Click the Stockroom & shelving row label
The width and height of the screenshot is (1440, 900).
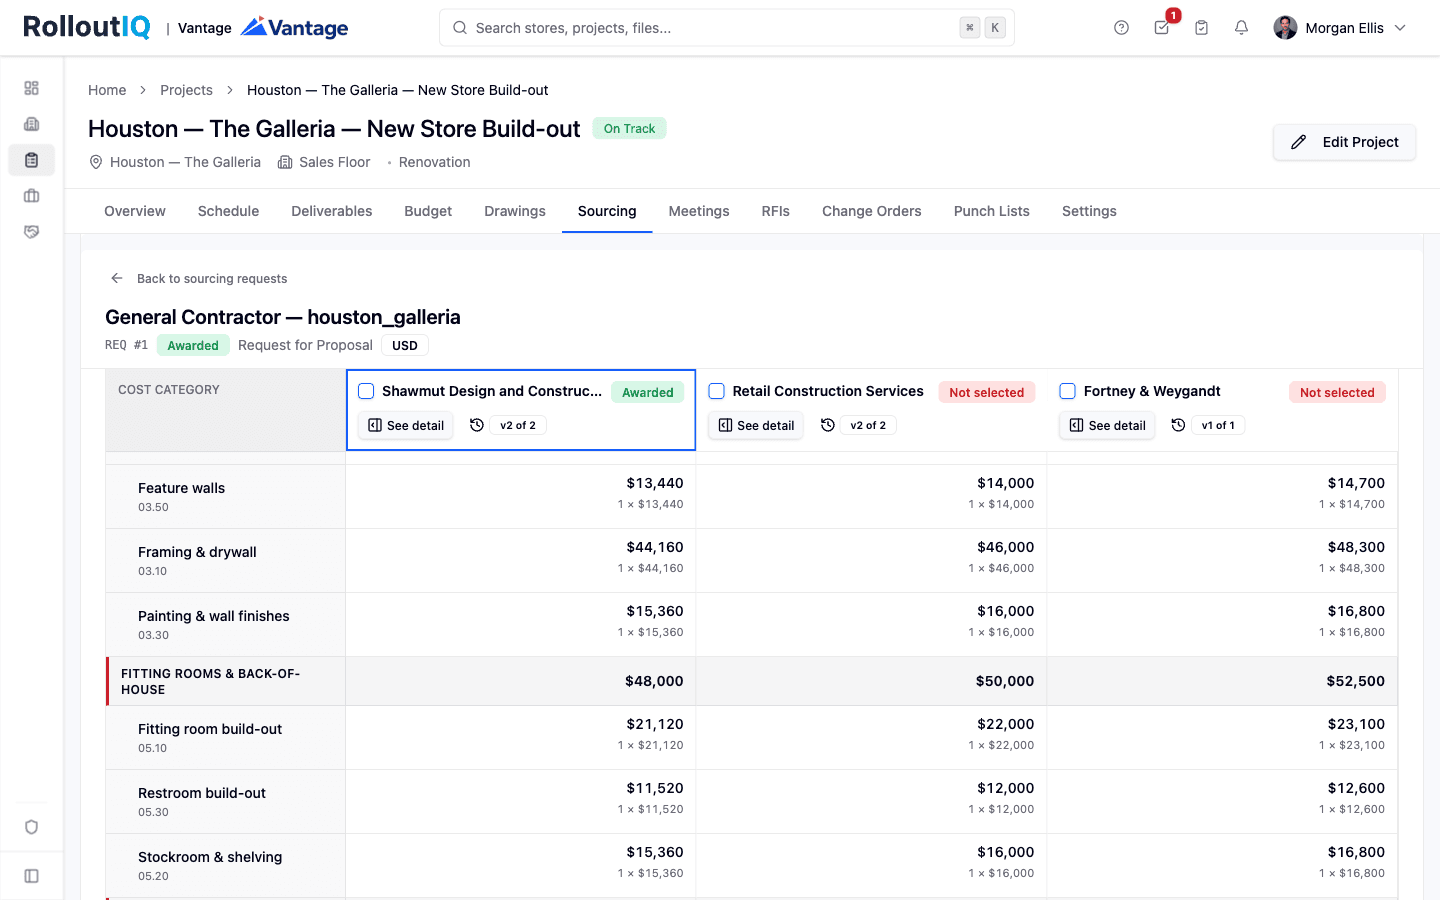tap(210, 857)
